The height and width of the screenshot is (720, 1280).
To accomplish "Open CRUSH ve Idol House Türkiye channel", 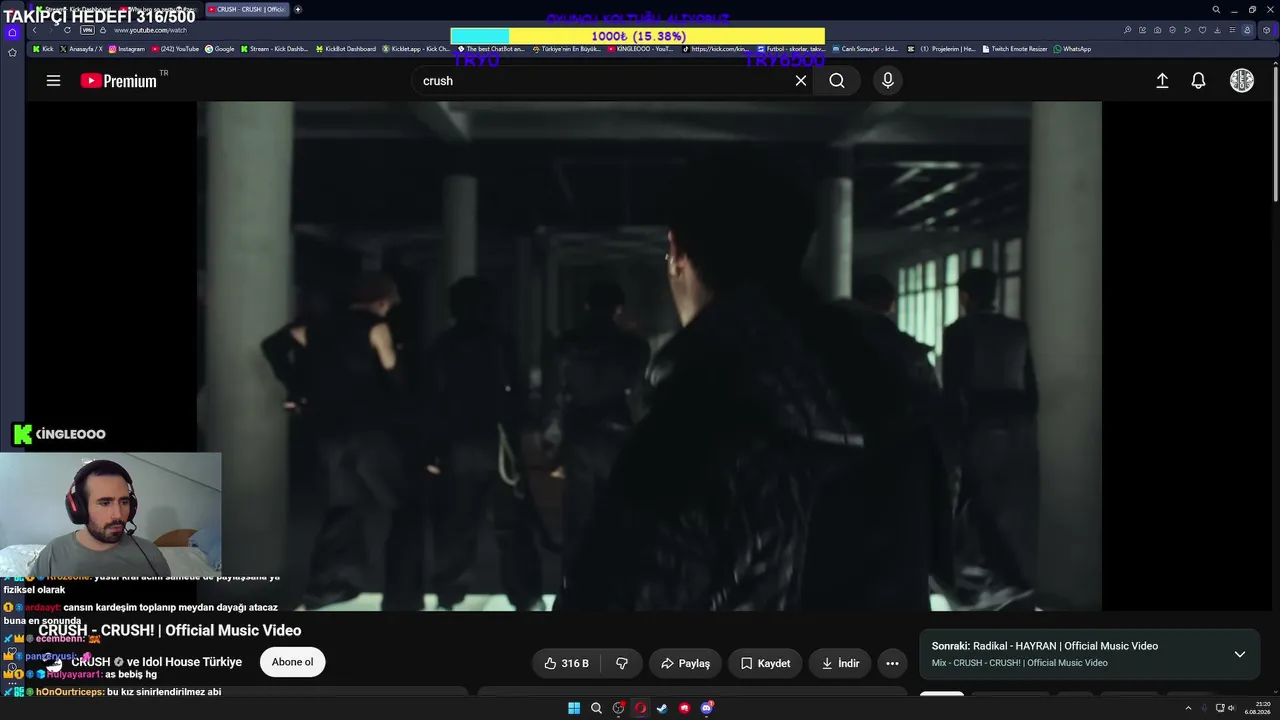I will click(156, 662).
